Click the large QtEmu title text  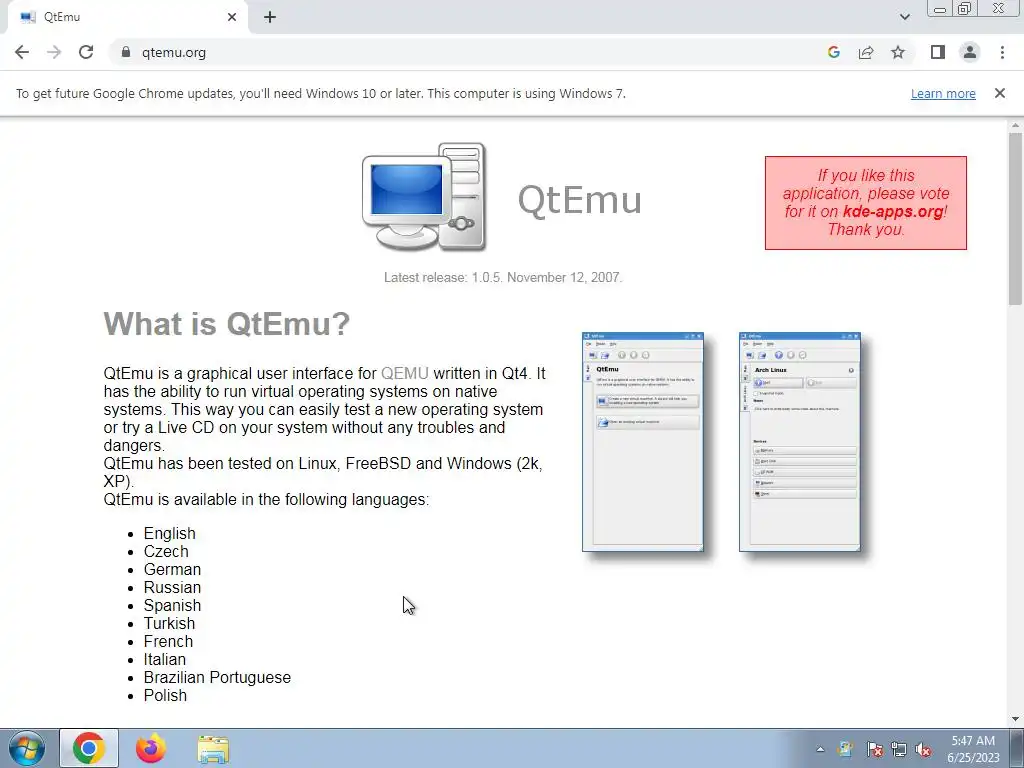[579, 200]
